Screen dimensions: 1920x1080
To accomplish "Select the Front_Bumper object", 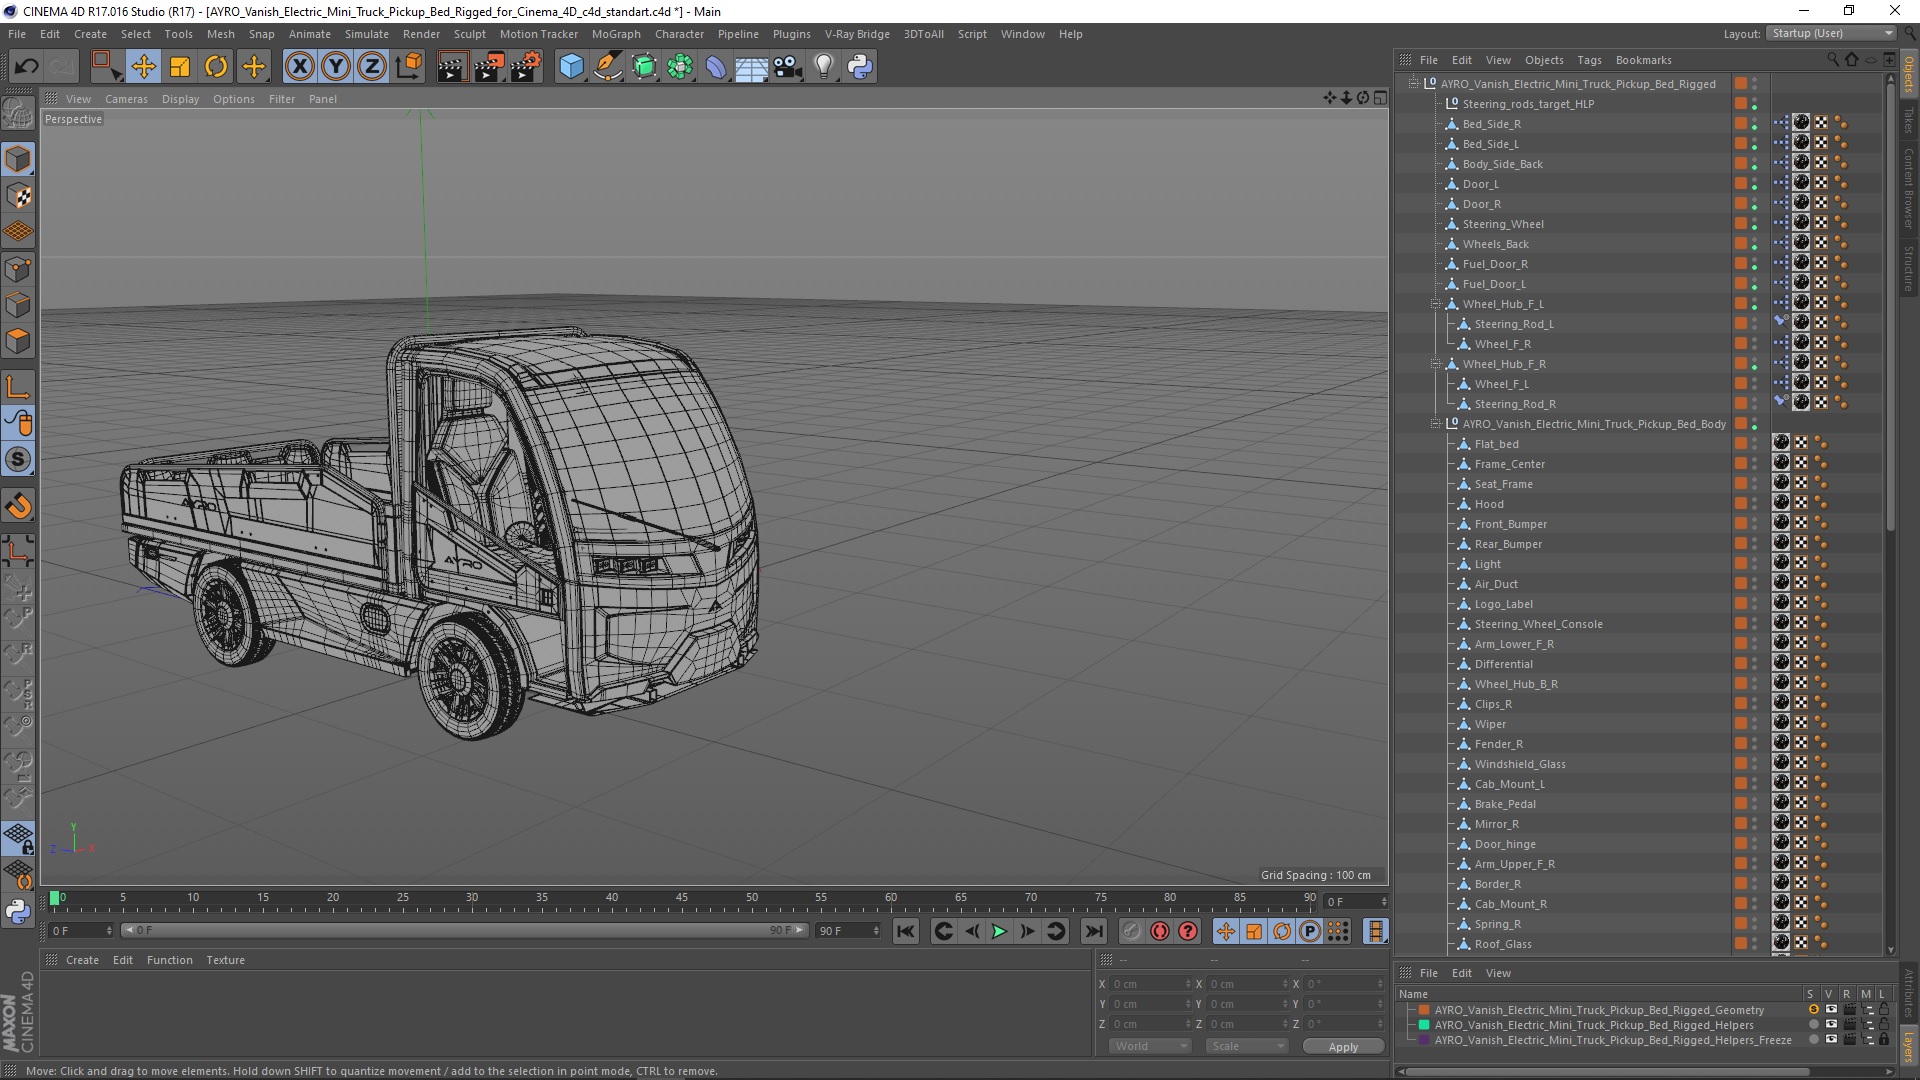I will (1510, 524).
